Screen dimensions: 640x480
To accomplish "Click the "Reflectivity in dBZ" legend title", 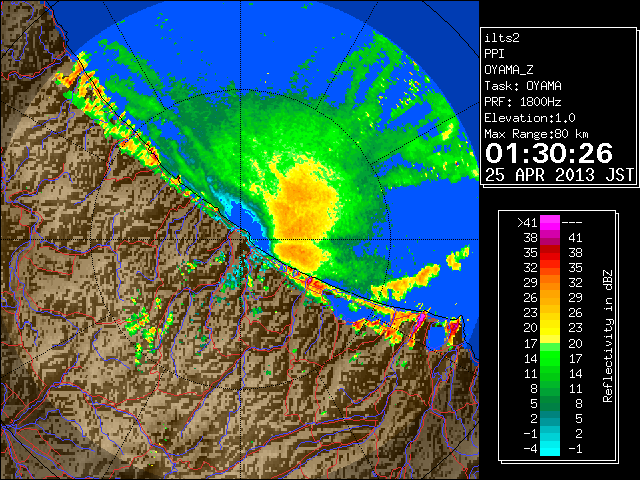I will [x=608, y=336].
